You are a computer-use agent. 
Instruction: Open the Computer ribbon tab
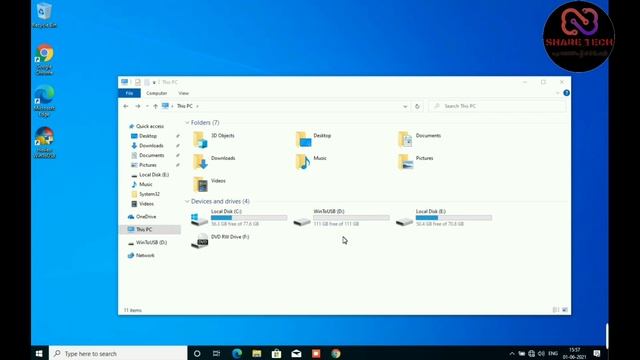tap(157, 93)
